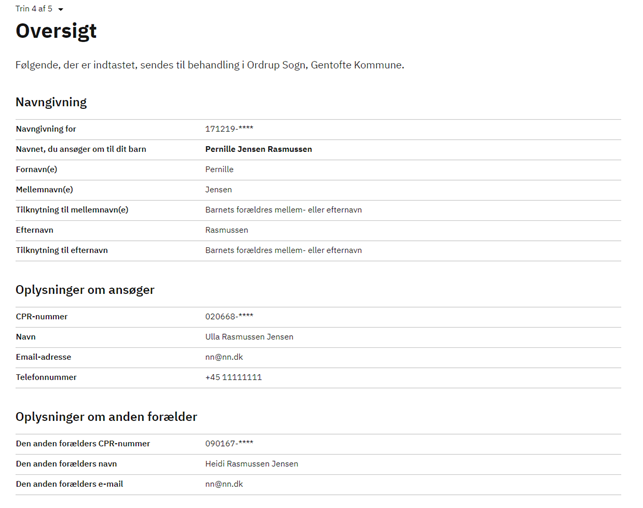This screenshot has width=643, height=508.
Task: Select other parent's name Heidi Rasmussen Jensen
Action: click(252, 464)
